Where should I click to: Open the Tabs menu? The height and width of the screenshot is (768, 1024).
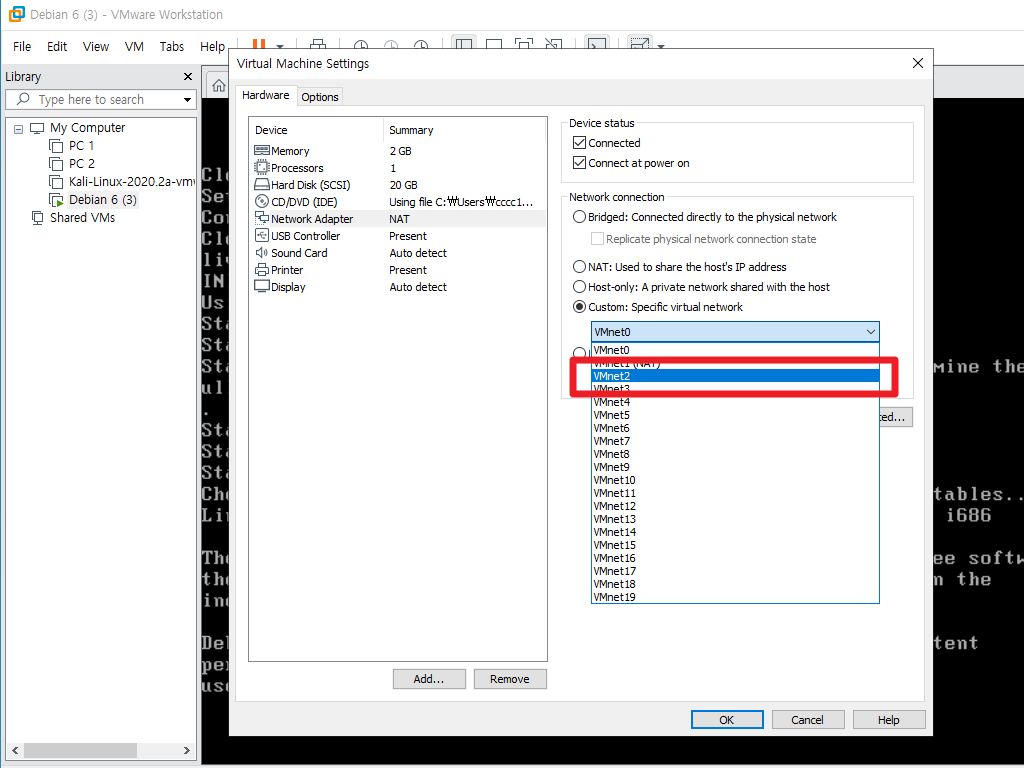(x=172, y=46)
